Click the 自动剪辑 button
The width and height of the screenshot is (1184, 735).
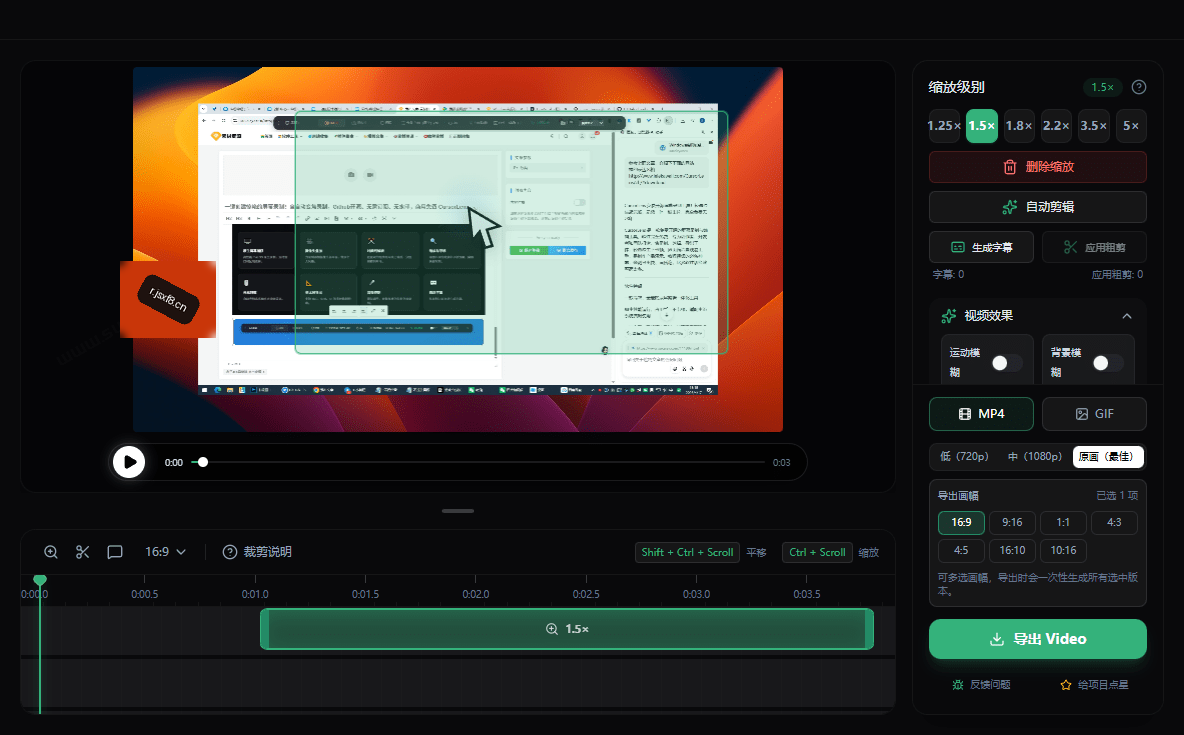1038,207
